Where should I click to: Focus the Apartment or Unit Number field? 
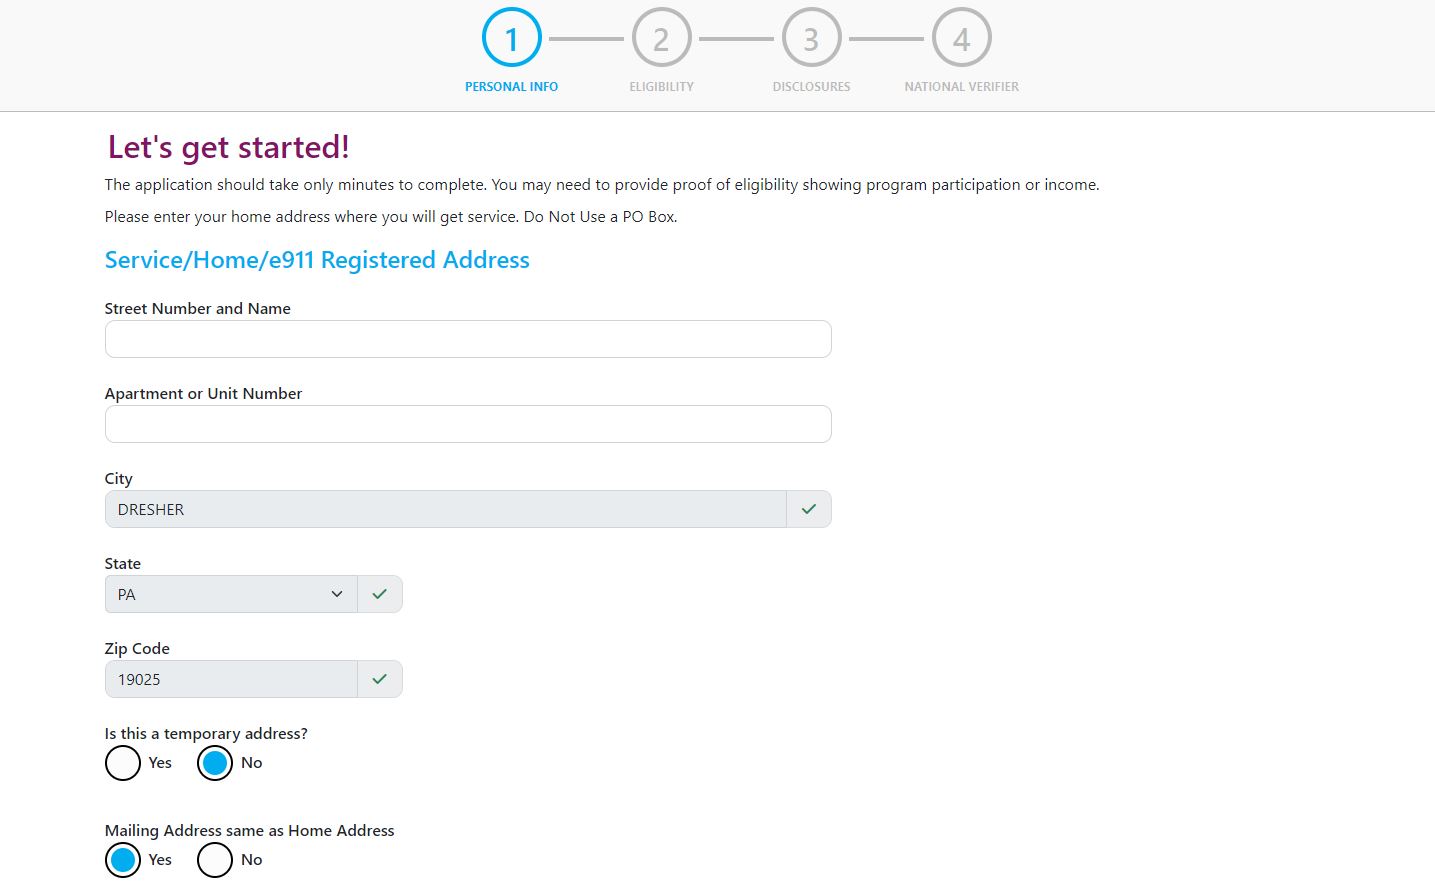click(468, 424)
